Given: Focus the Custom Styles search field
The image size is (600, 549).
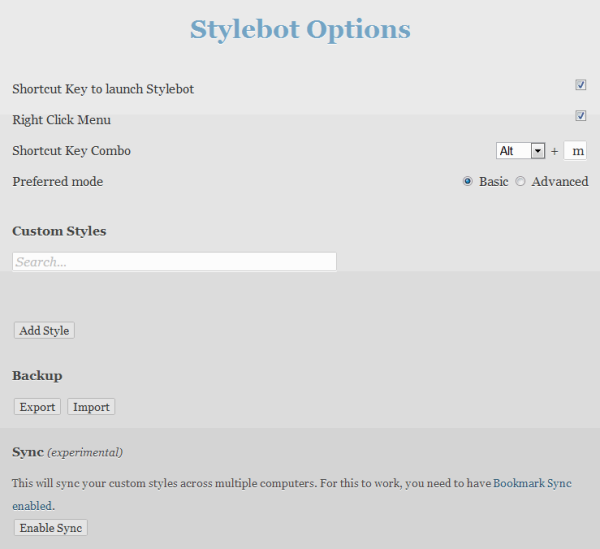Looking at the screenshot, I should [174, 261].
